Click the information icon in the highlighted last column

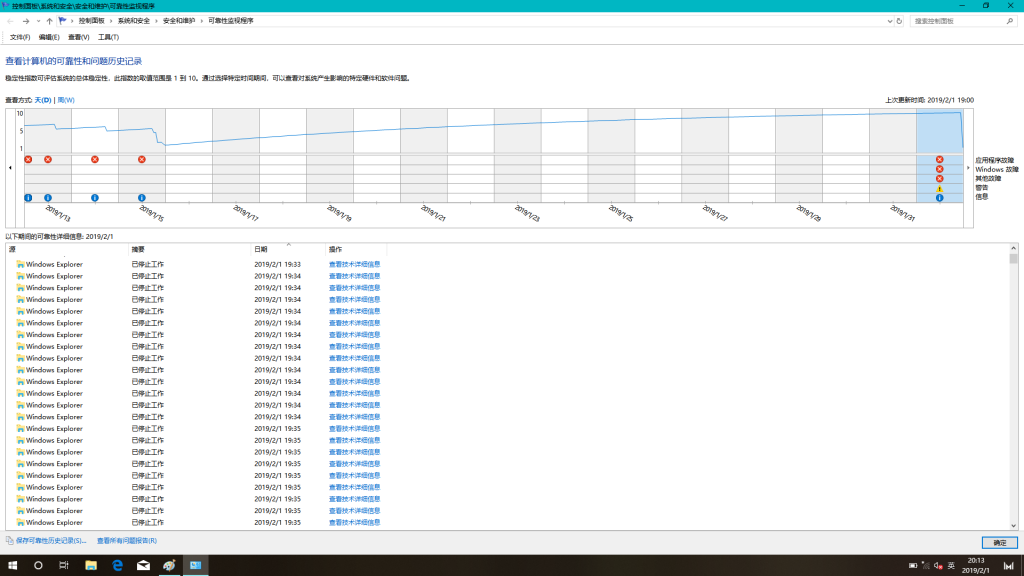point(939,198)
